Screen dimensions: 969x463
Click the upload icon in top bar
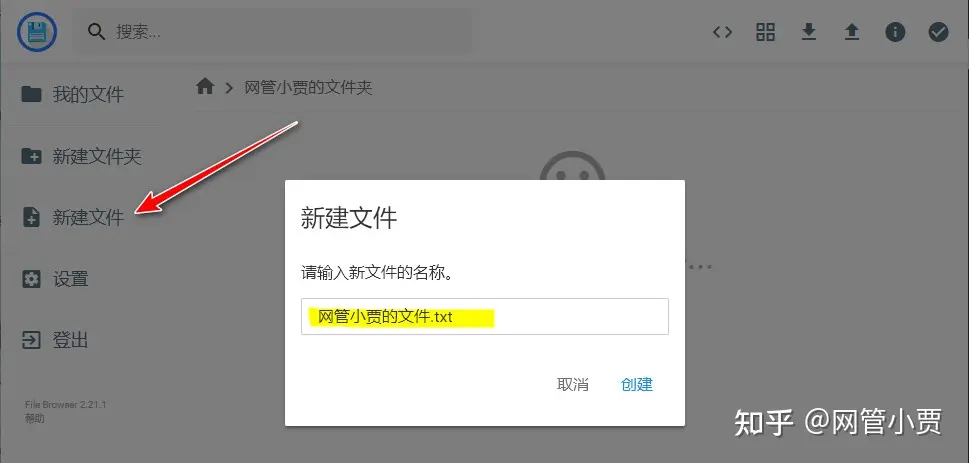[x=852, y=32]
